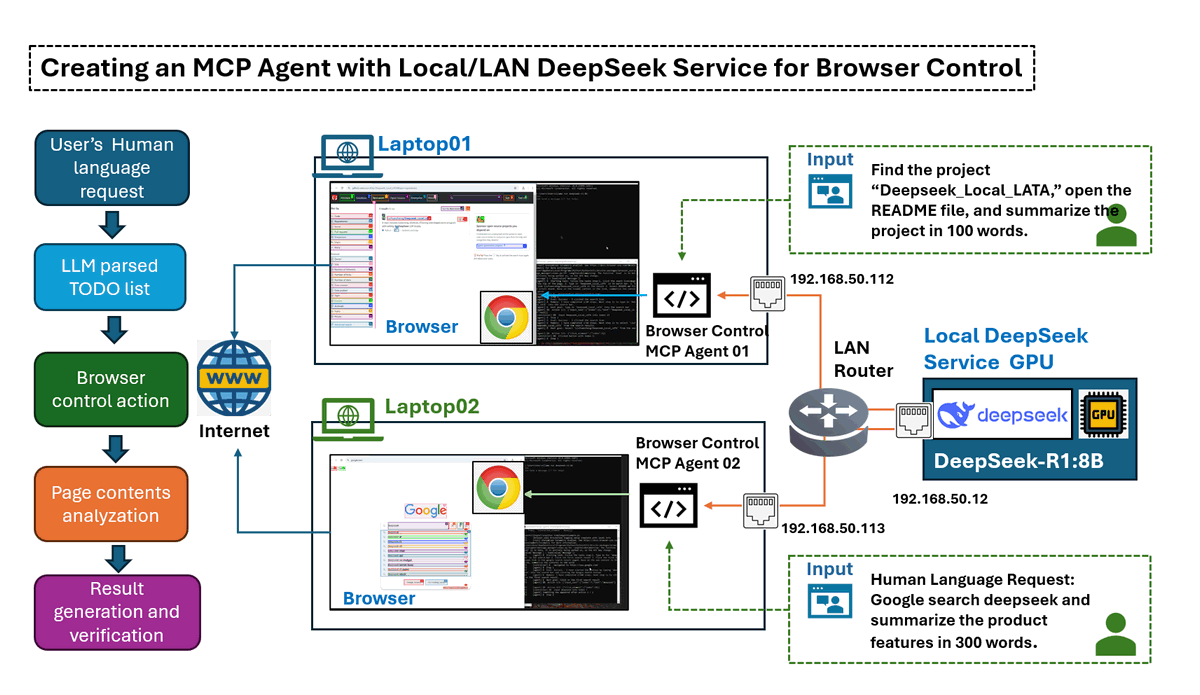
Task: Open the Laptop02 browser window screenshot
Action: (427, 534)
